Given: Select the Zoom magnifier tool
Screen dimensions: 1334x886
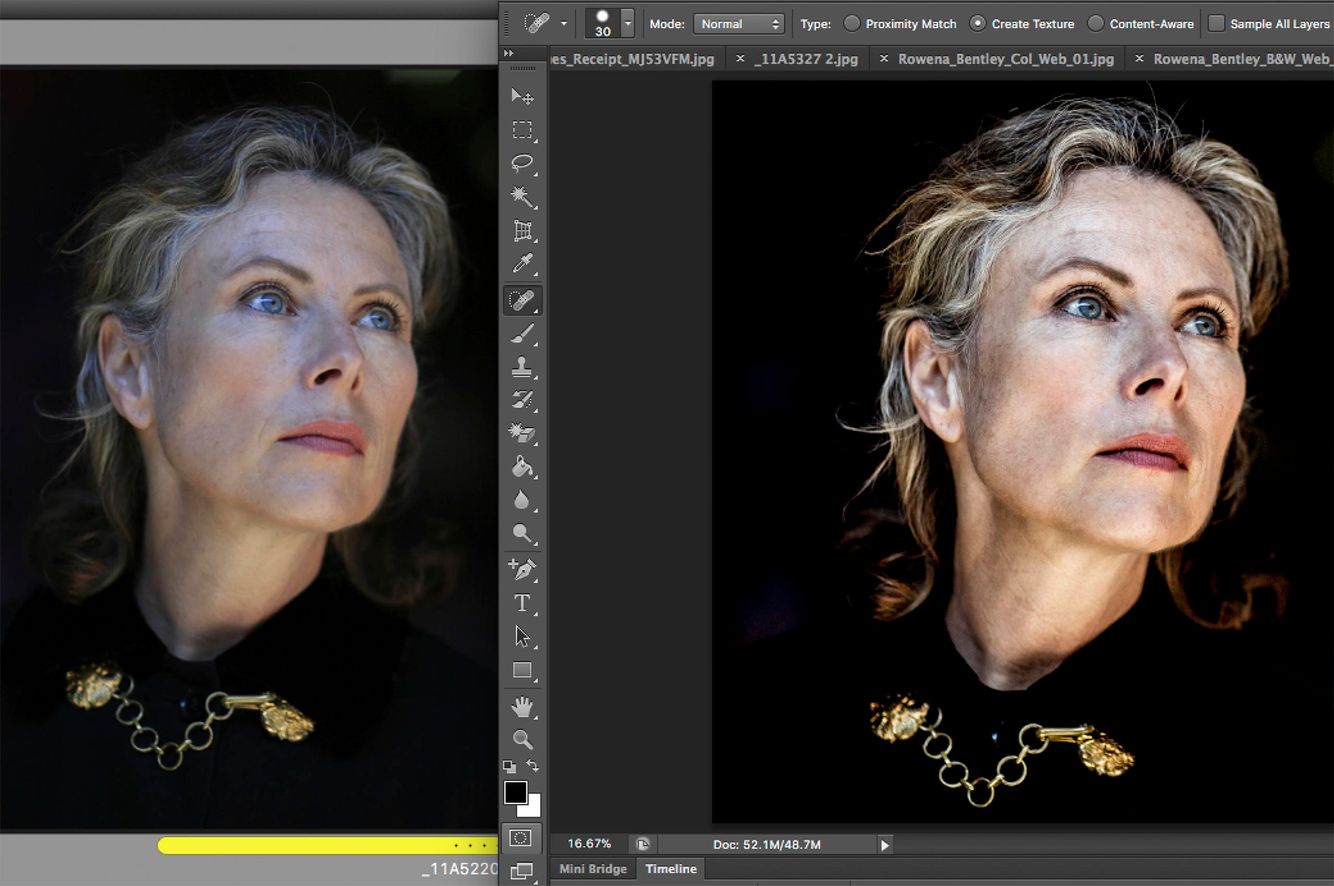Looking at the screenshot, I should 522,740.
